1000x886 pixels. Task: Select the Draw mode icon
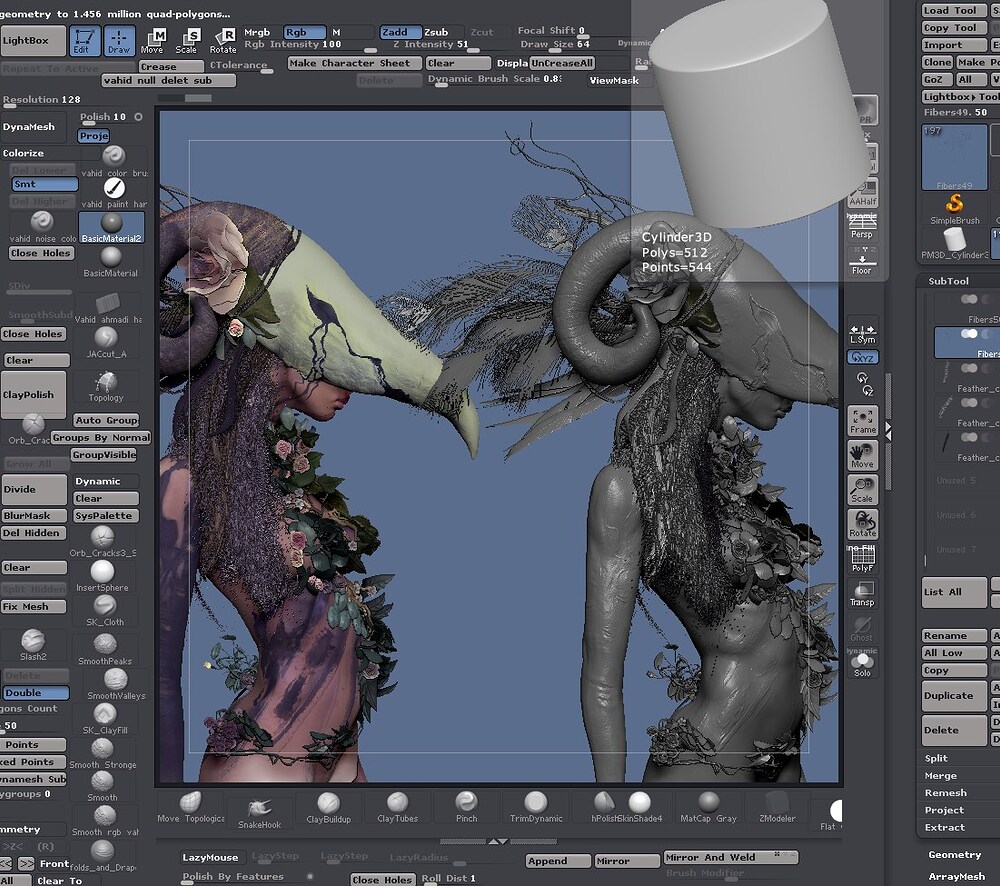click(x=119, y=40)
